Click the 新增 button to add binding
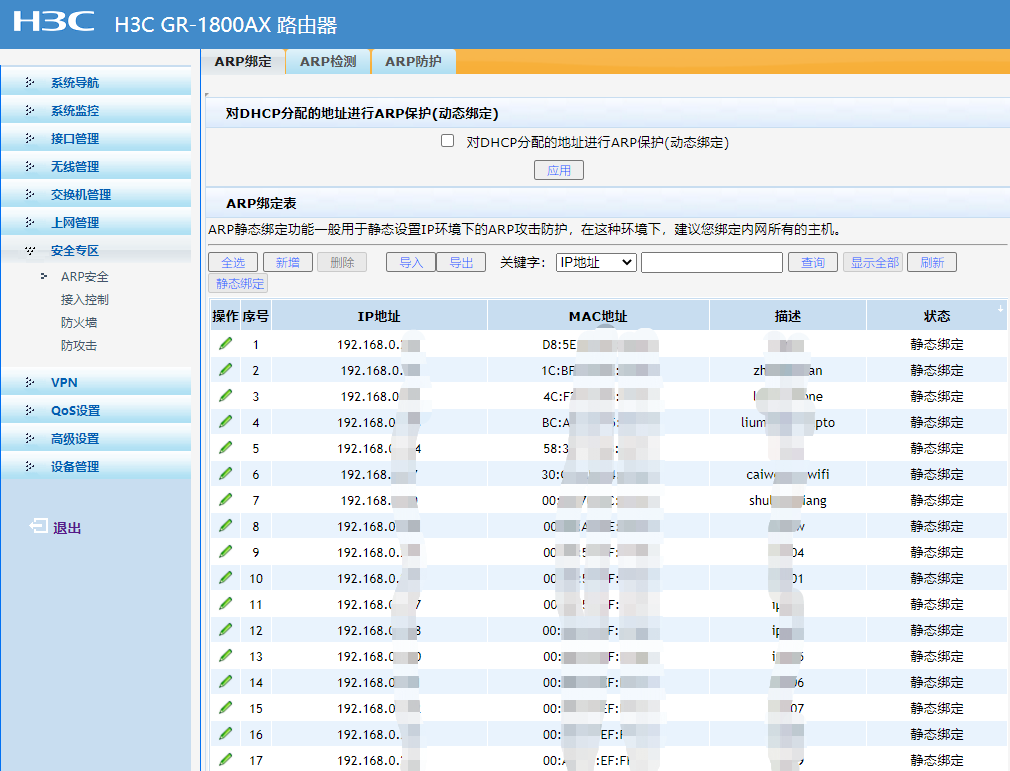1010x771 pixels. [287, 262]
